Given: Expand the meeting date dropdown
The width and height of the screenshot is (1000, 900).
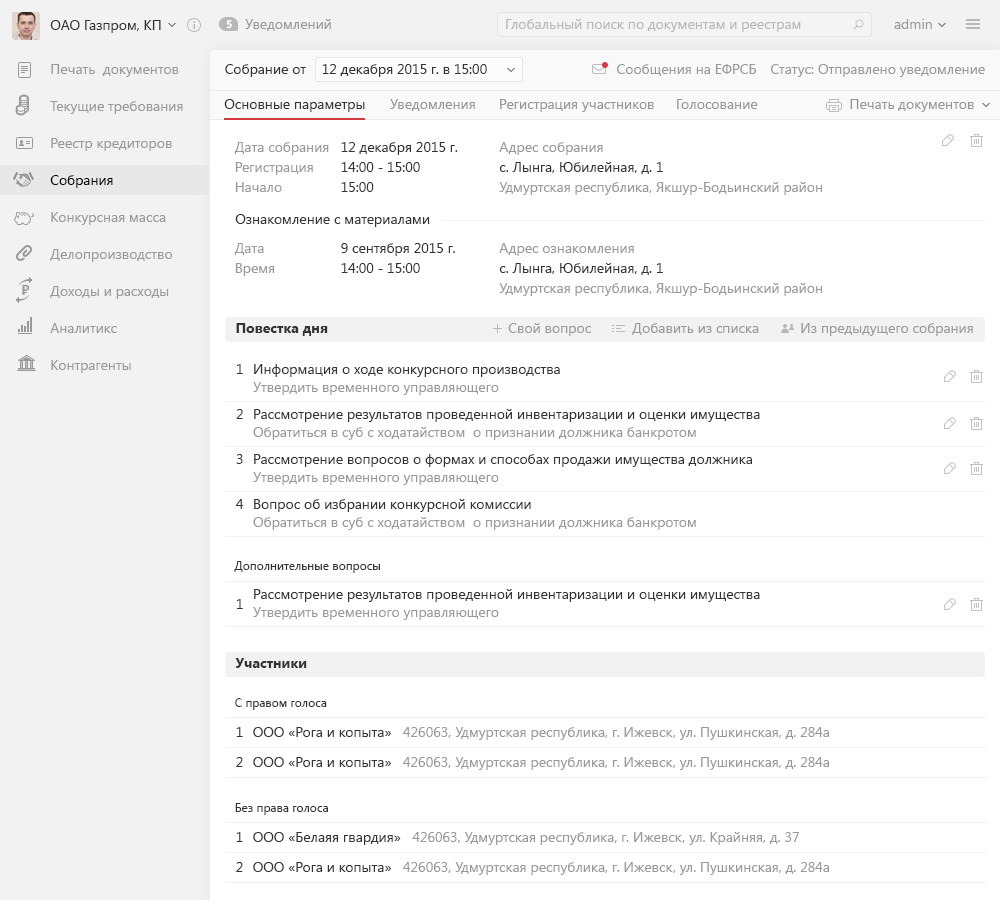Looking at the screenshot, I should tap(512, 70).
